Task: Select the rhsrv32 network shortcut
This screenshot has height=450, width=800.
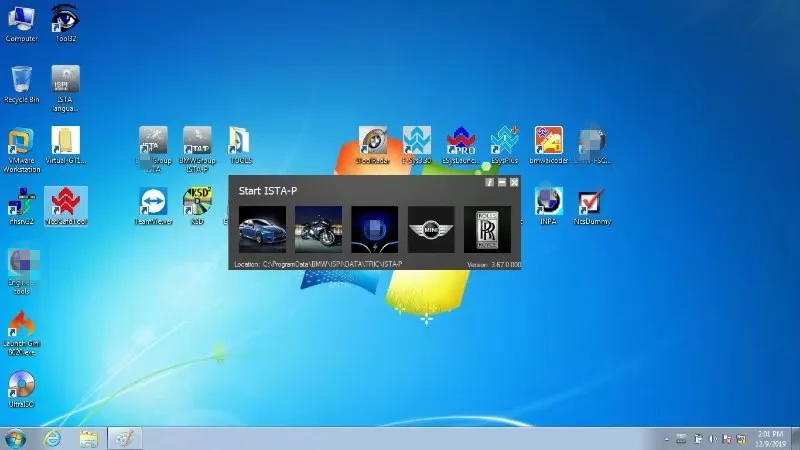Action: click(21, 207)
